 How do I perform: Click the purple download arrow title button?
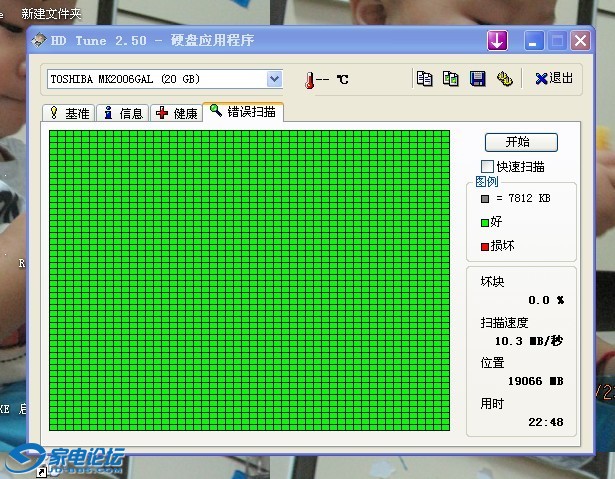coord(497,40)
